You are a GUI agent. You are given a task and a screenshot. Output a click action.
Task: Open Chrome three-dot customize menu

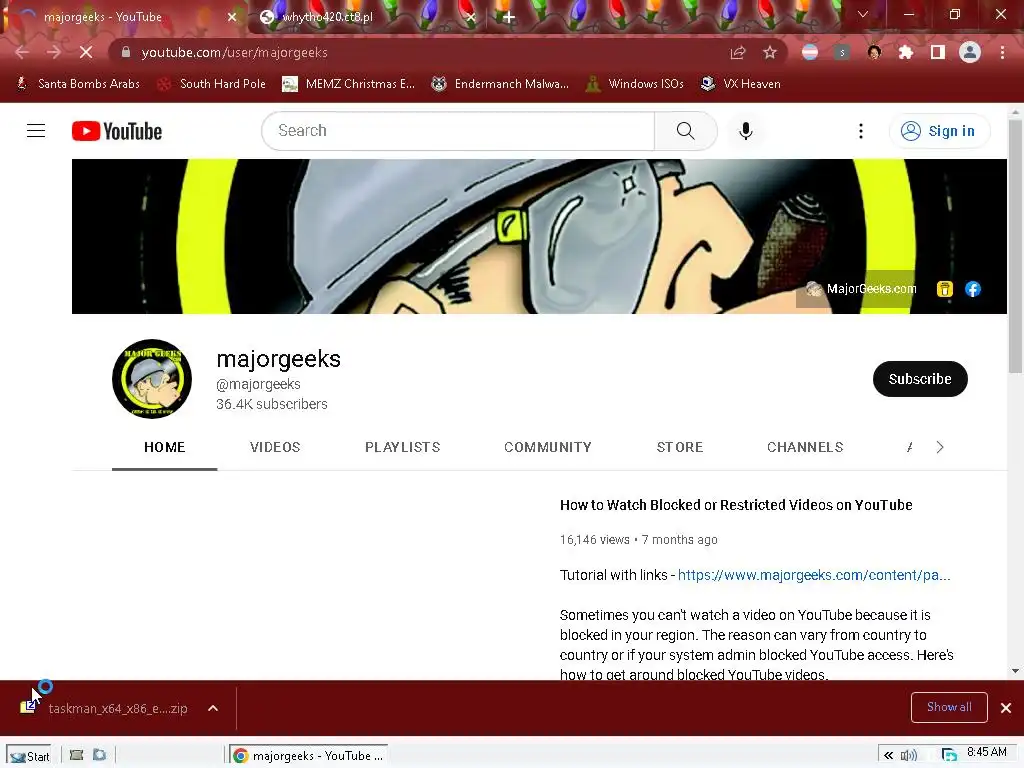click(1002, 52)
